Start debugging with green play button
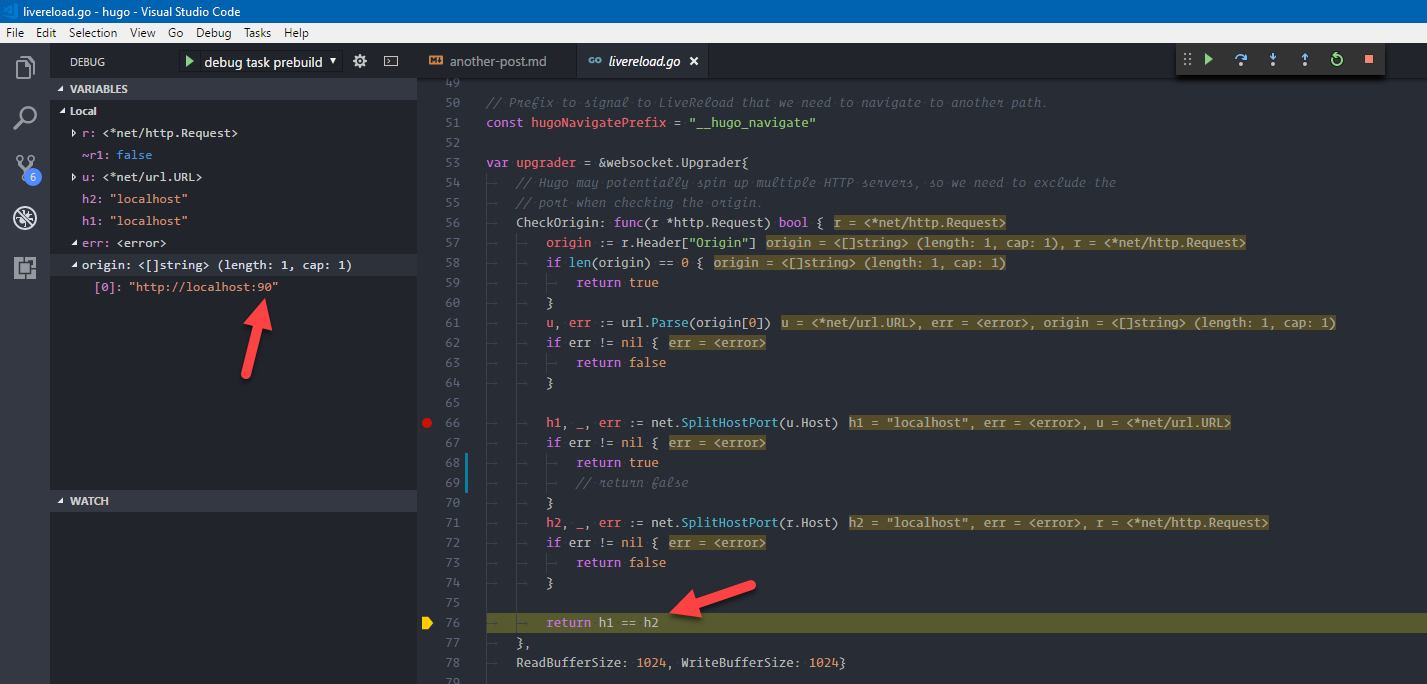The width and height of the screenshot is (1427, 684). tap(189, 61)
